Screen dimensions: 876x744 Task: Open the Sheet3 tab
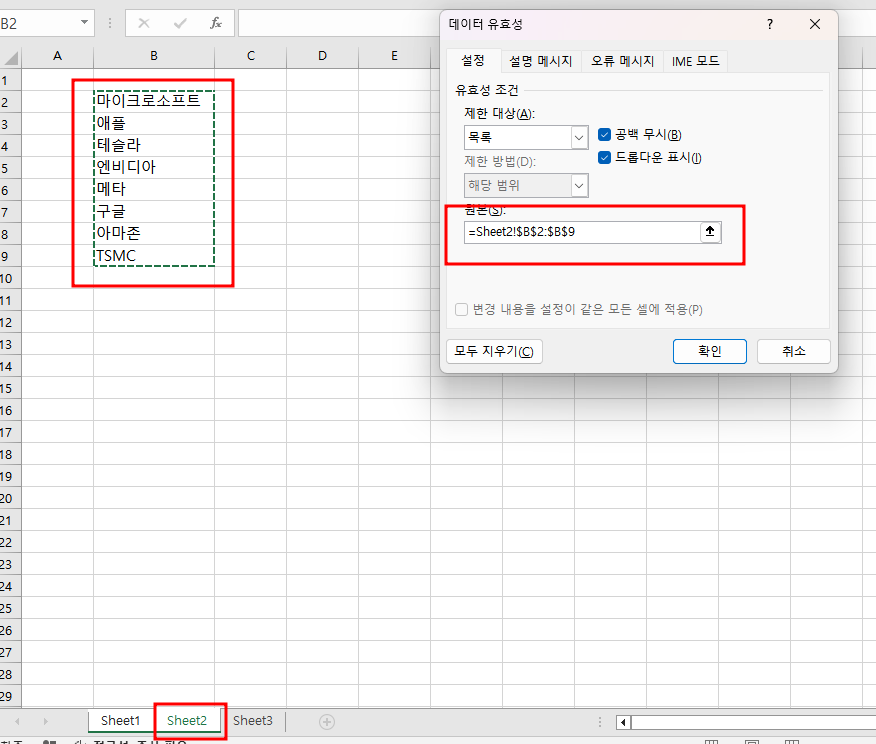pyautogui.click(x=253, y=721)
